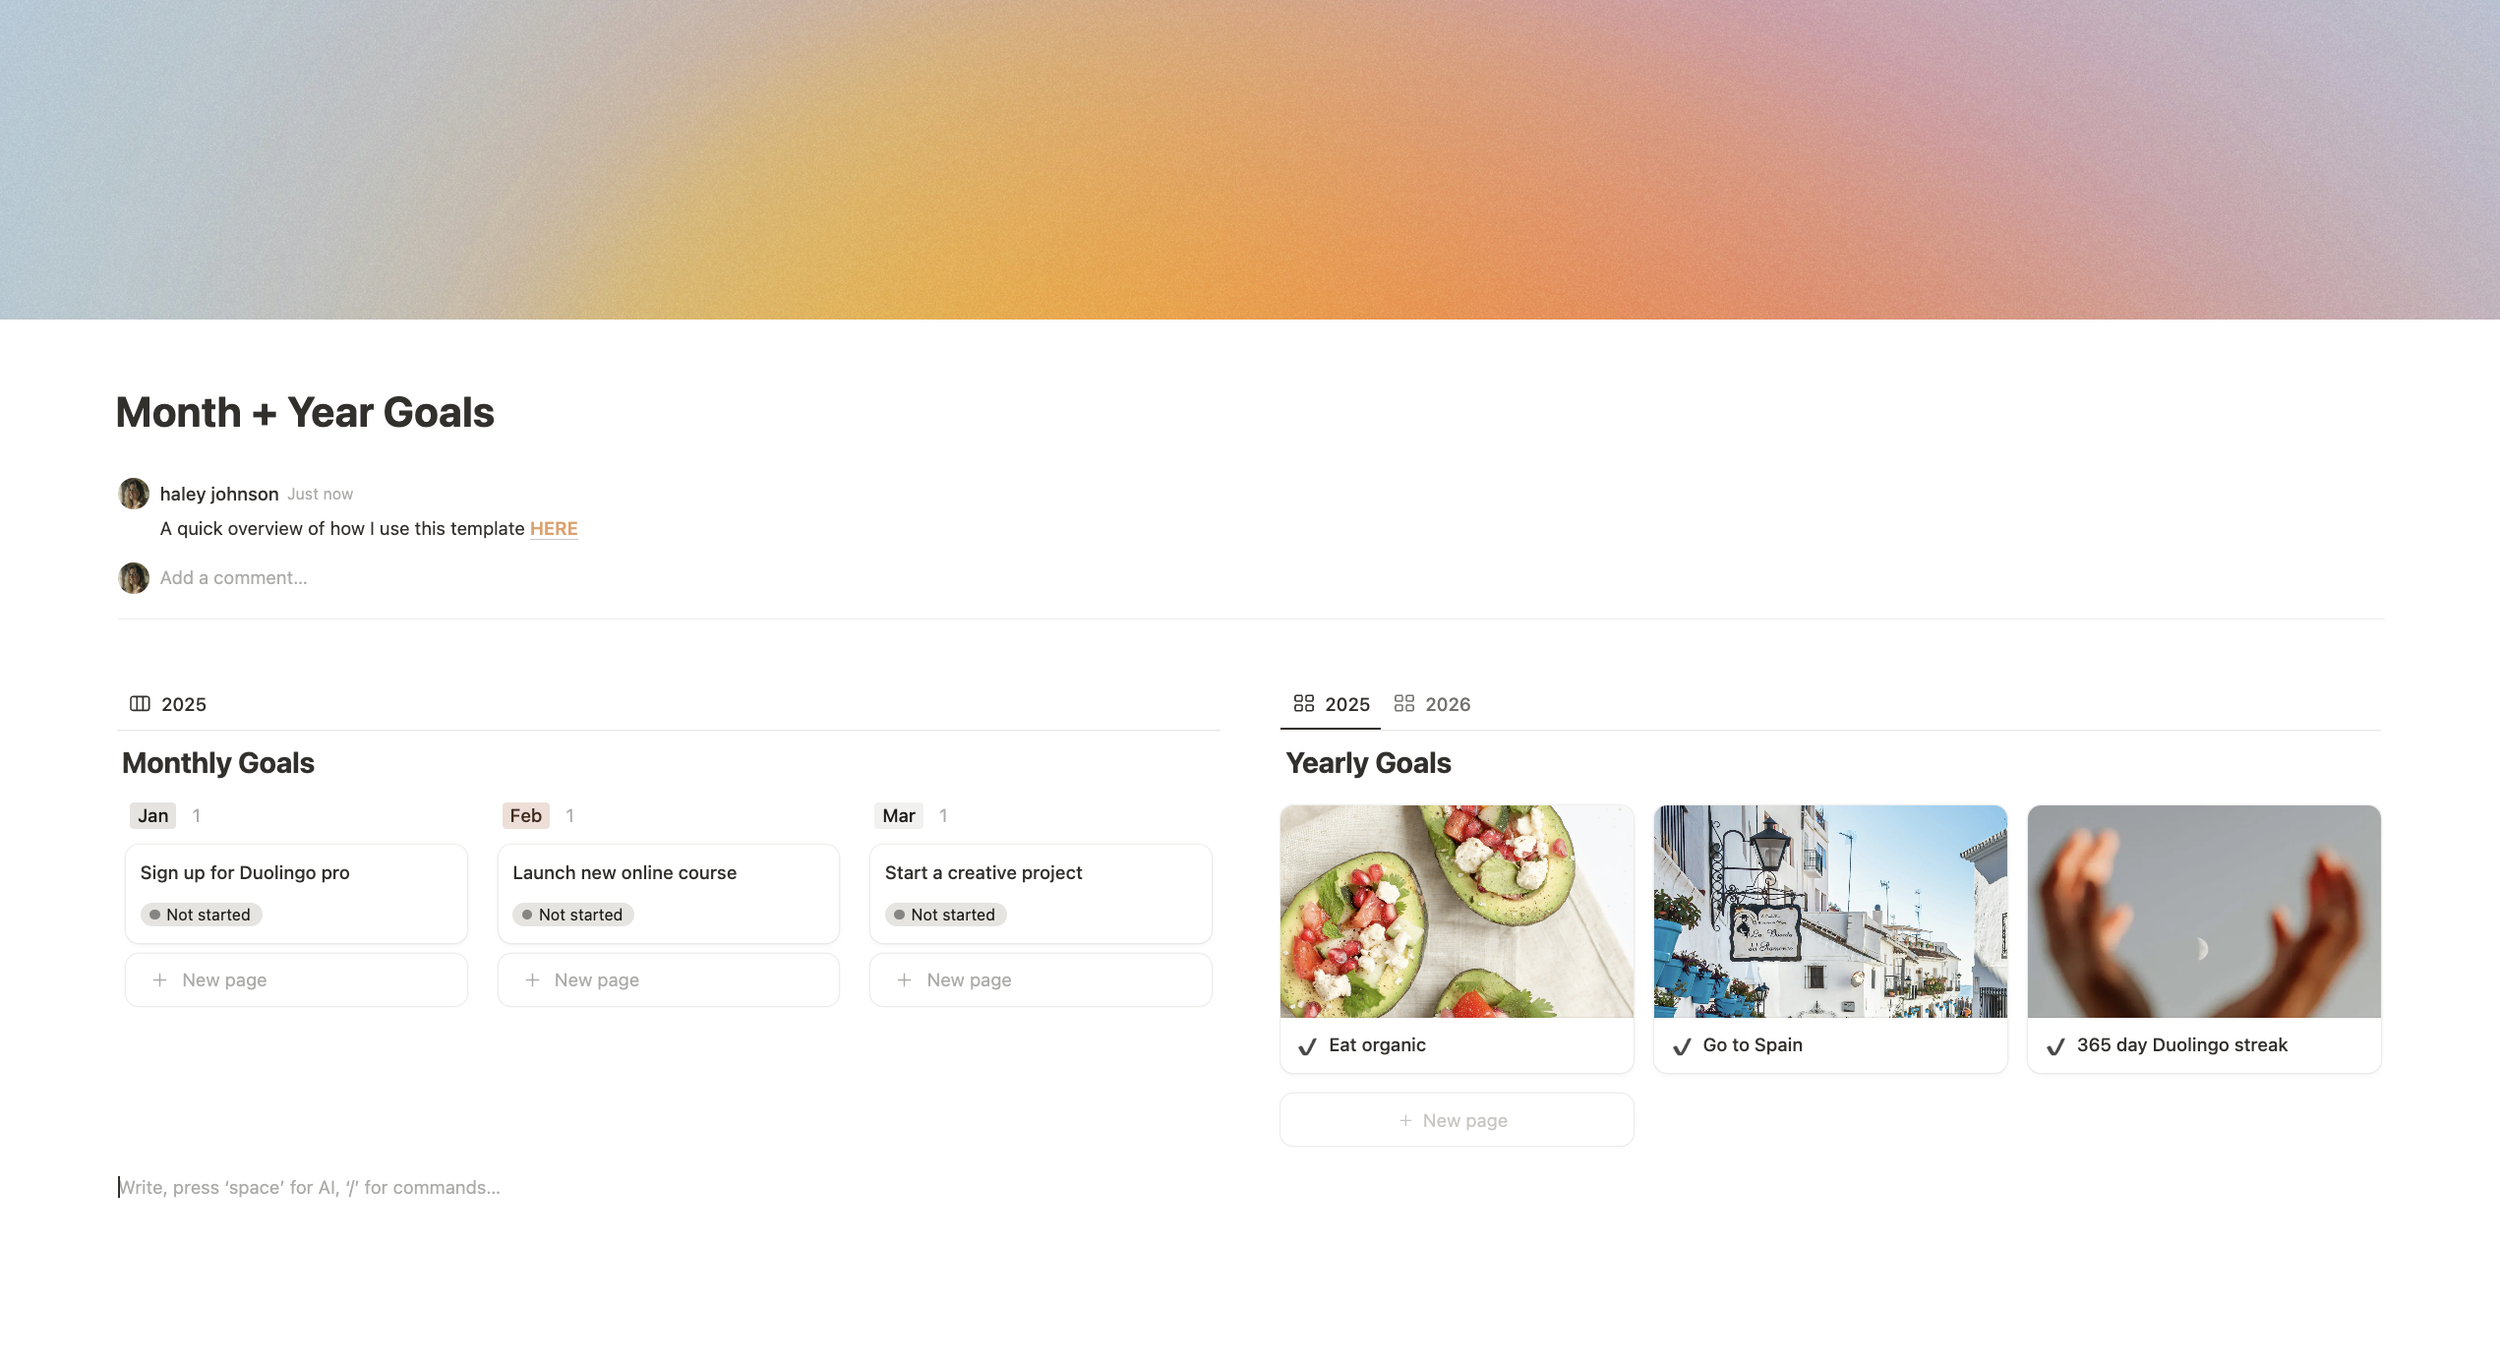Add a New page under Yearly Goals gallery
The image size is (2500, 1359).
coord(1456,1120)
